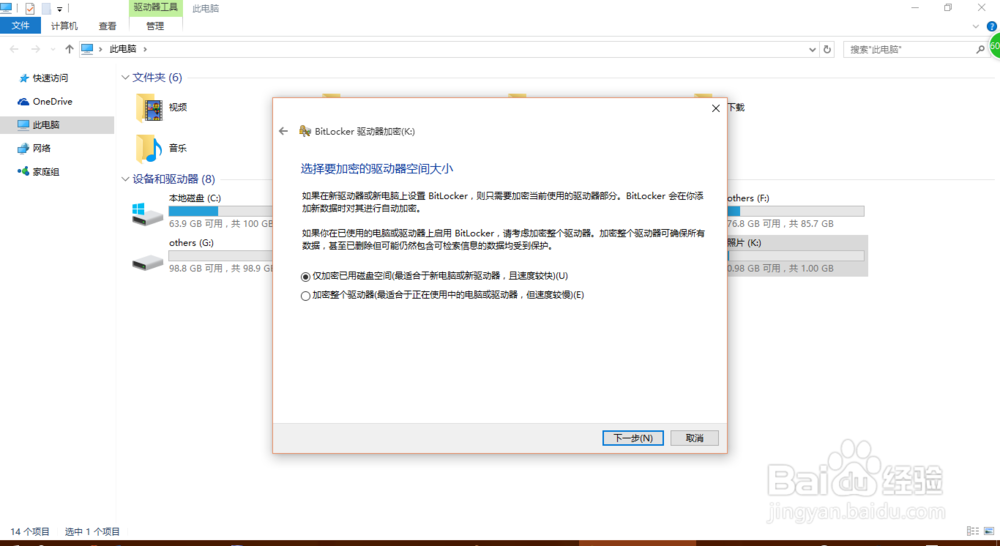Expand the ribbon with chevron

[x=975, y=26]
